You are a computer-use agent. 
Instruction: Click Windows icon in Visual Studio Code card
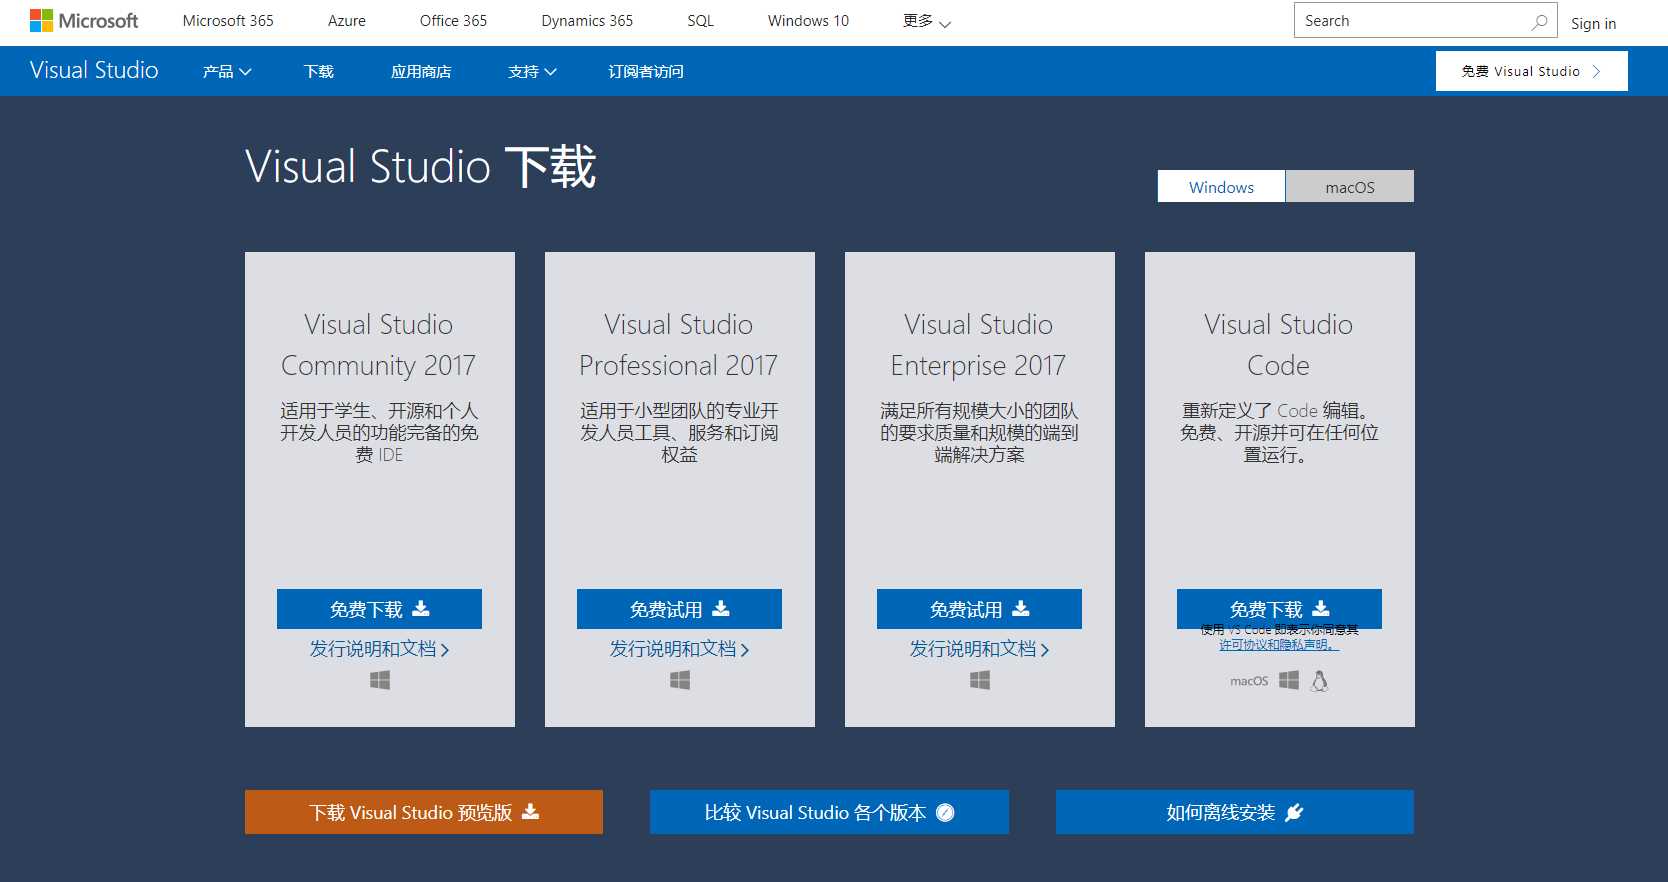[x=1289, y=680]
